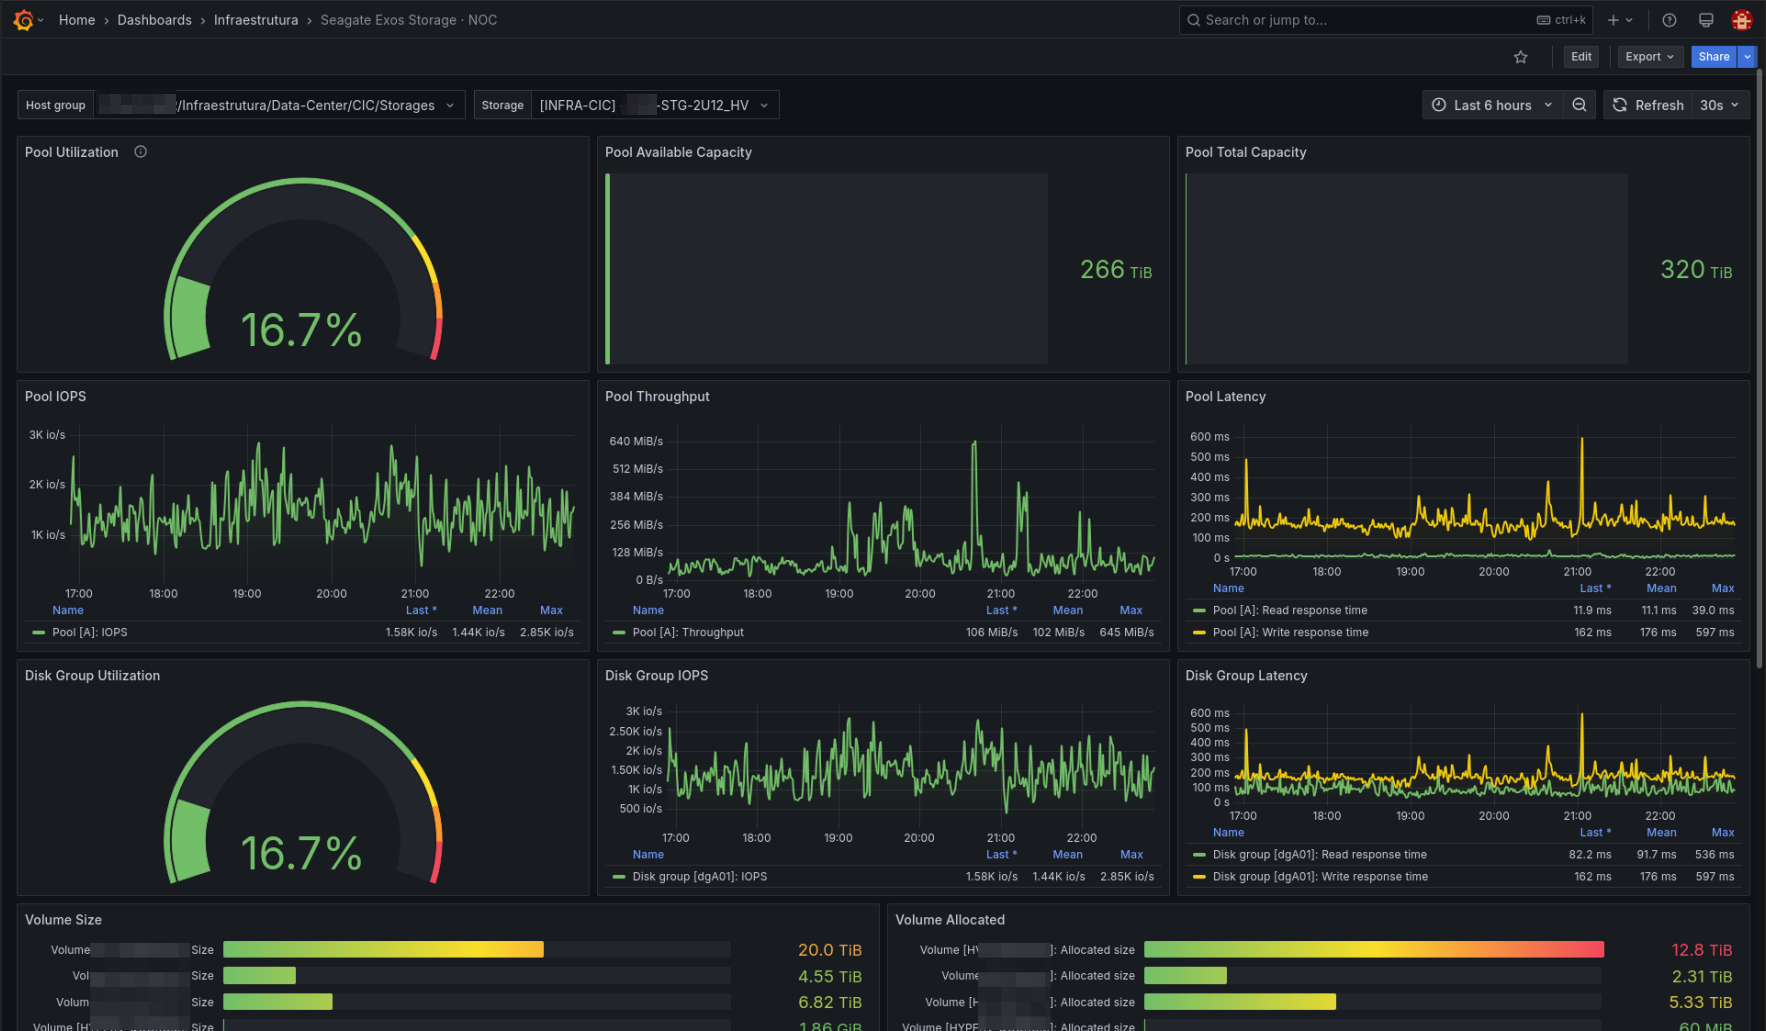
Task: Show Pool Utilization panel info icon
Action: (141, 152)
